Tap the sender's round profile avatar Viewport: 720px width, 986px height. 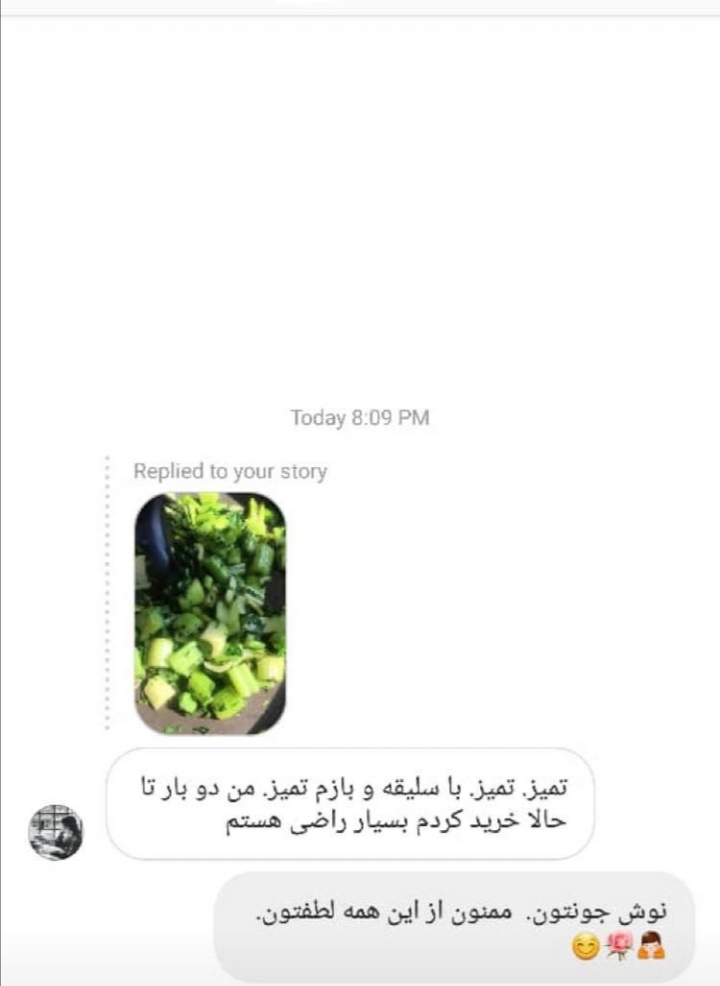click(56, 832)
